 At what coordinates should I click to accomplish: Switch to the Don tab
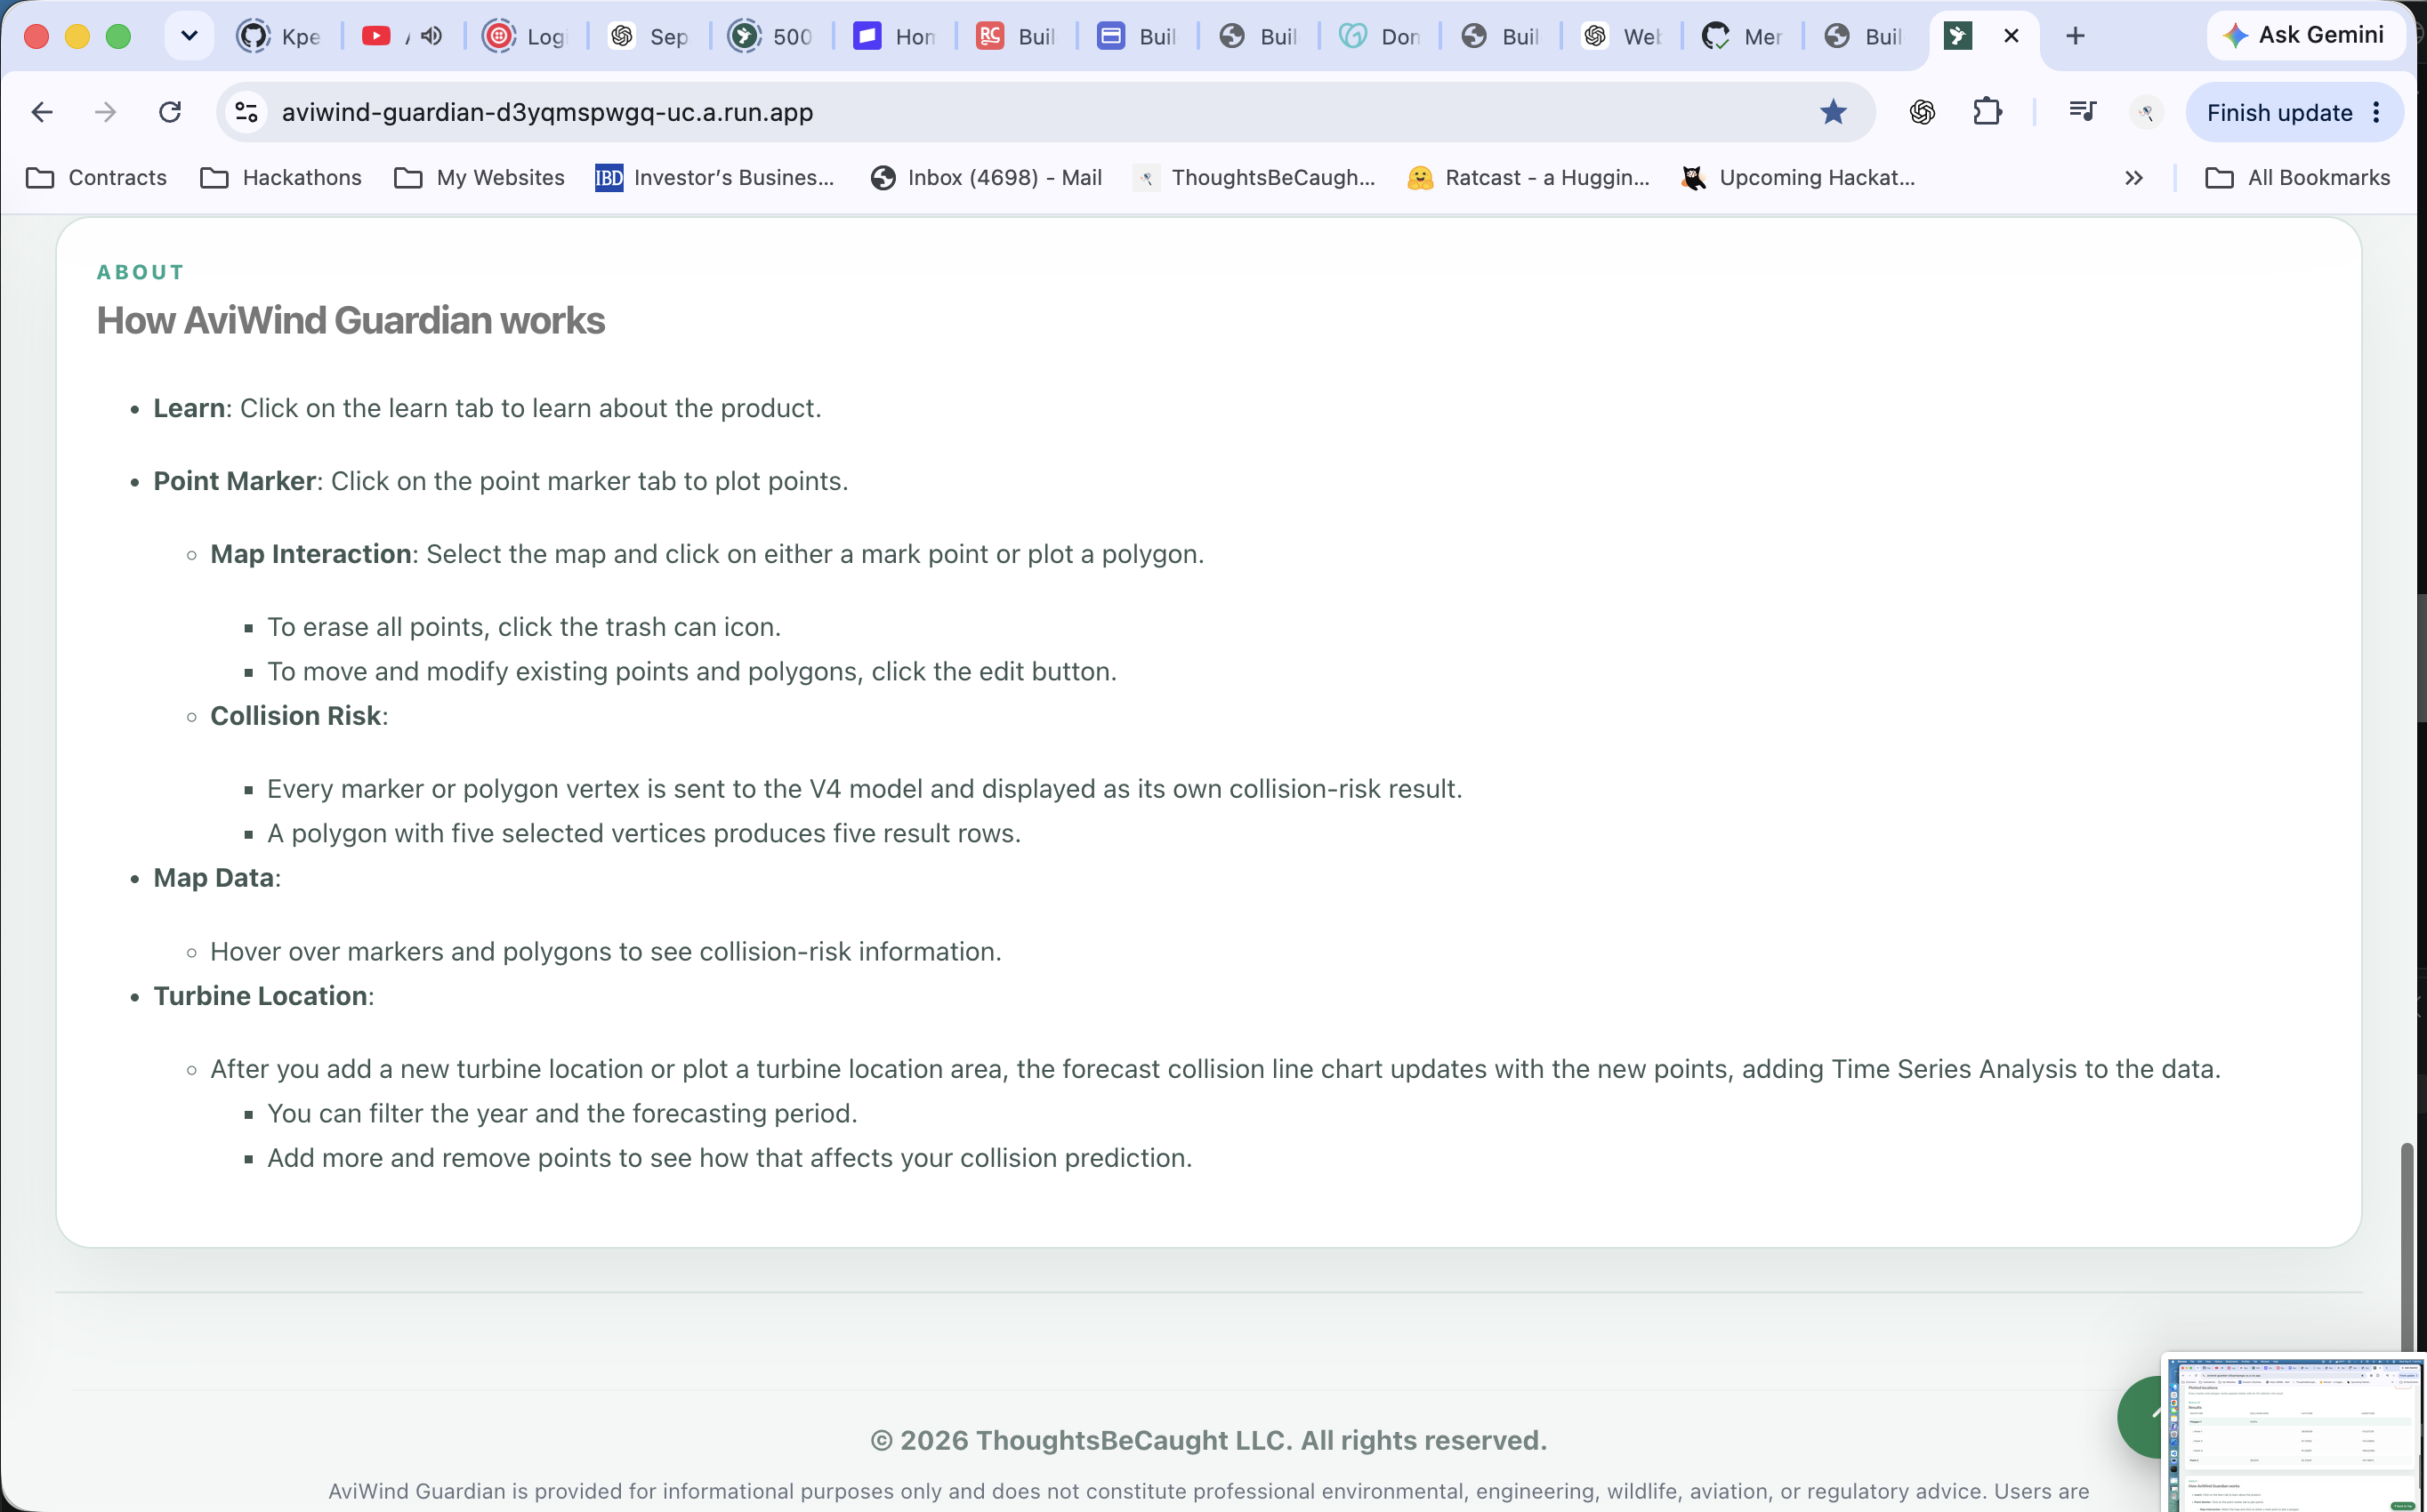[x=1380, y=36]
